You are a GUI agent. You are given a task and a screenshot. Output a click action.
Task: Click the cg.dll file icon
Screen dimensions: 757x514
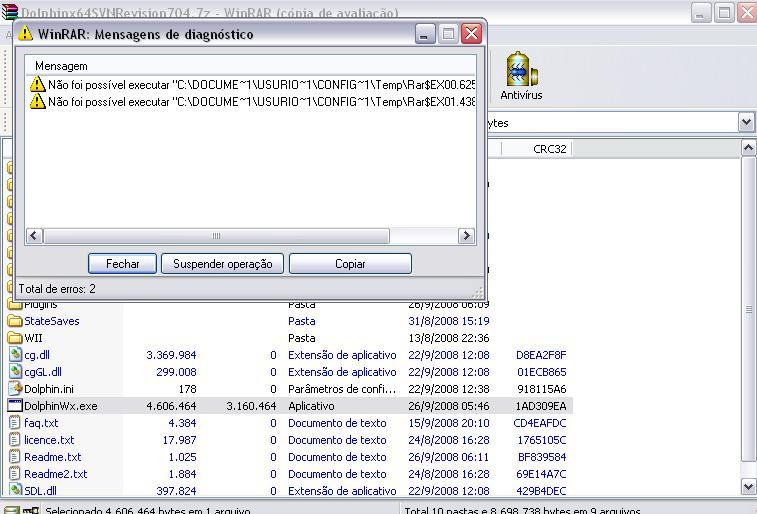[x=15, y=355]
